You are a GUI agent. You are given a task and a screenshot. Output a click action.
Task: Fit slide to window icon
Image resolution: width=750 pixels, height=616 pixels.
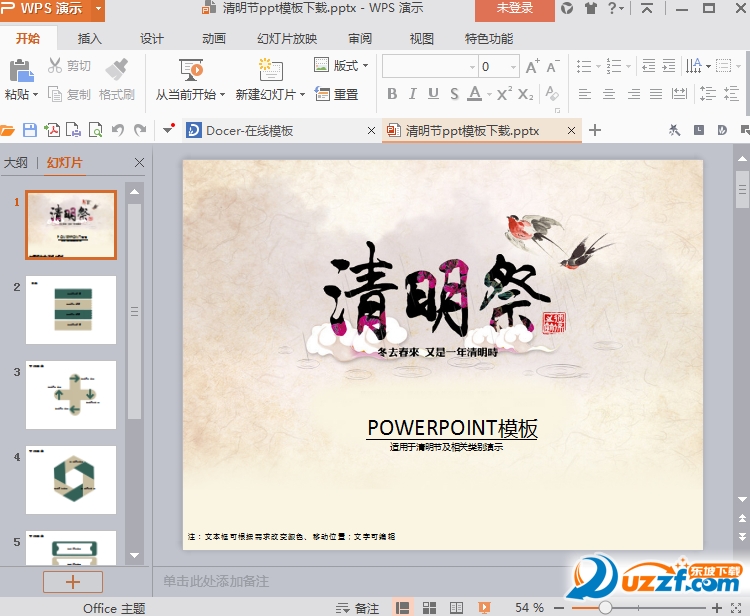pos(737,608)
